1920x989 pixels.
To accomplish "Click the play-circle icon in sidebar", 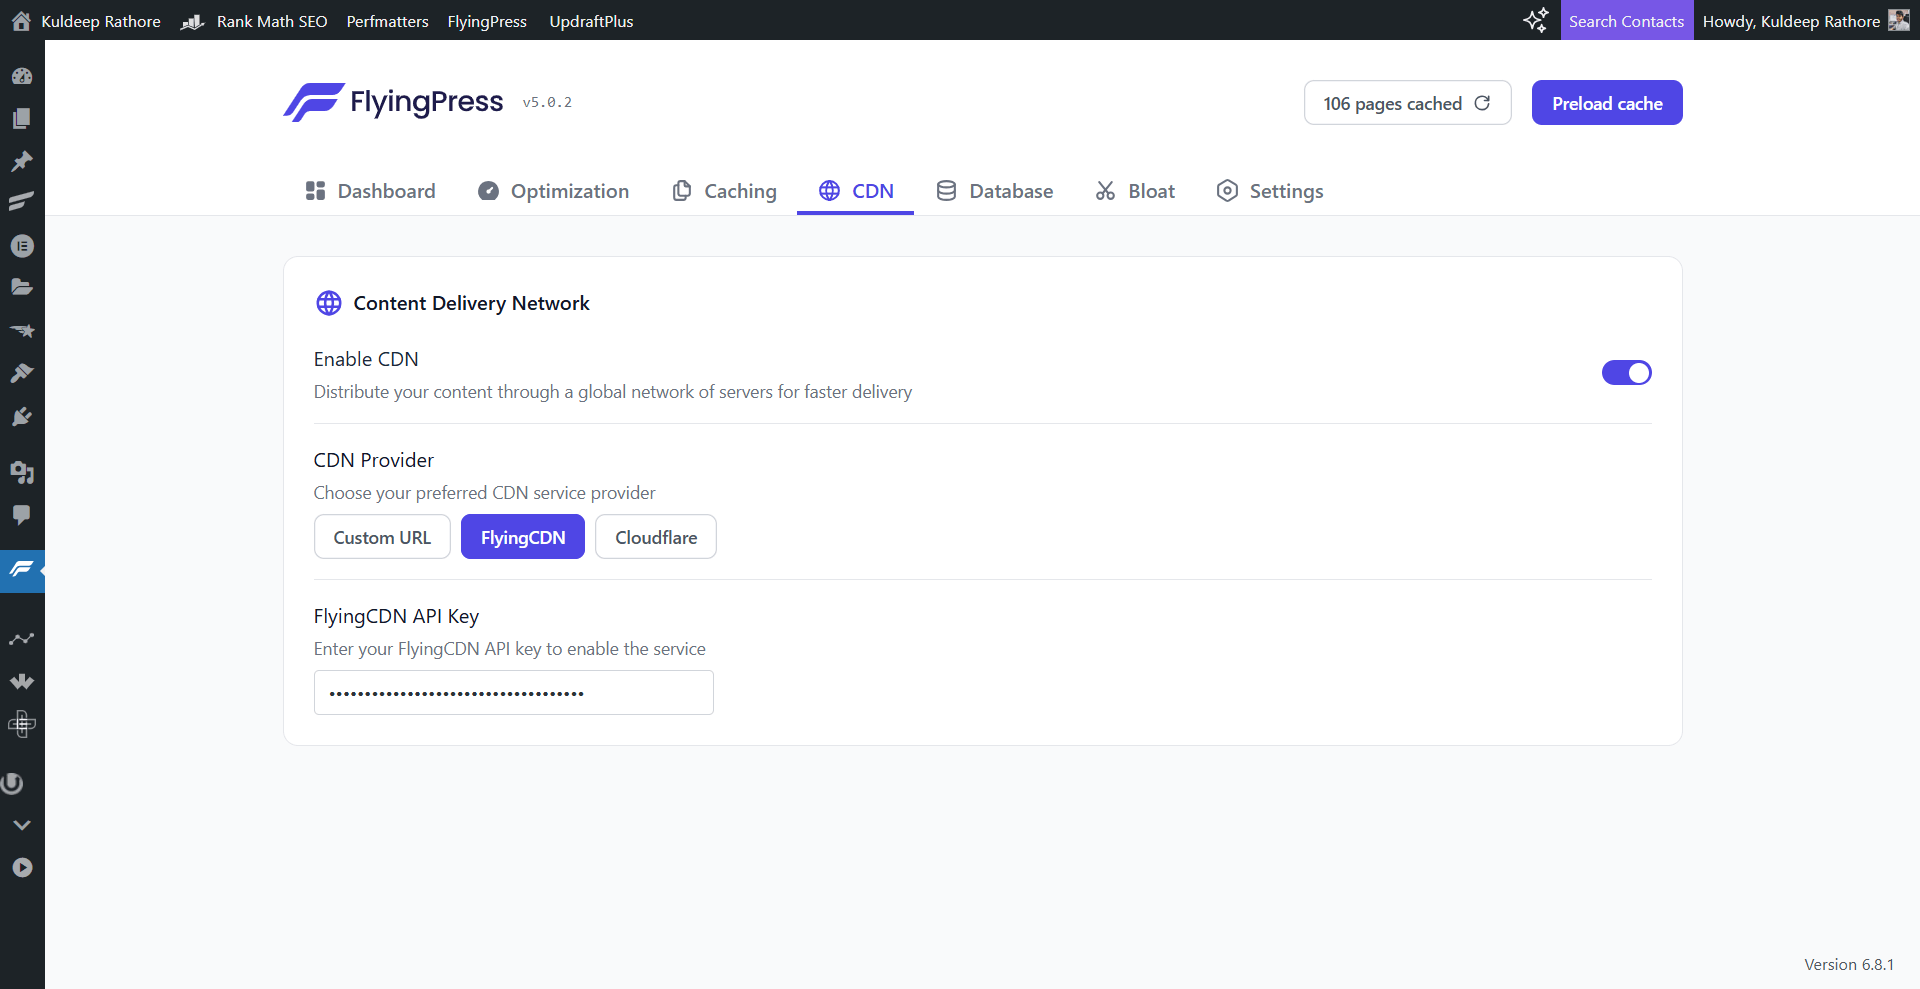I will click(x=22, y=867).
